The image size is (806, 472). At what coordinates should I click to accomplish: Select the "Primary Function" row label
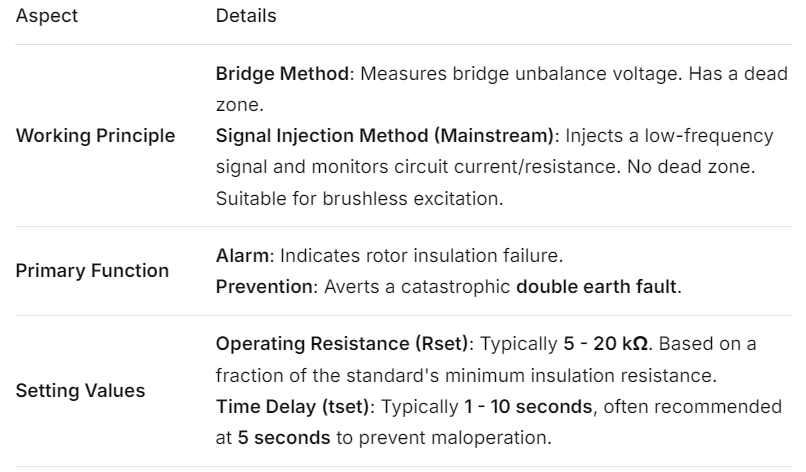[x=92, y=271]
